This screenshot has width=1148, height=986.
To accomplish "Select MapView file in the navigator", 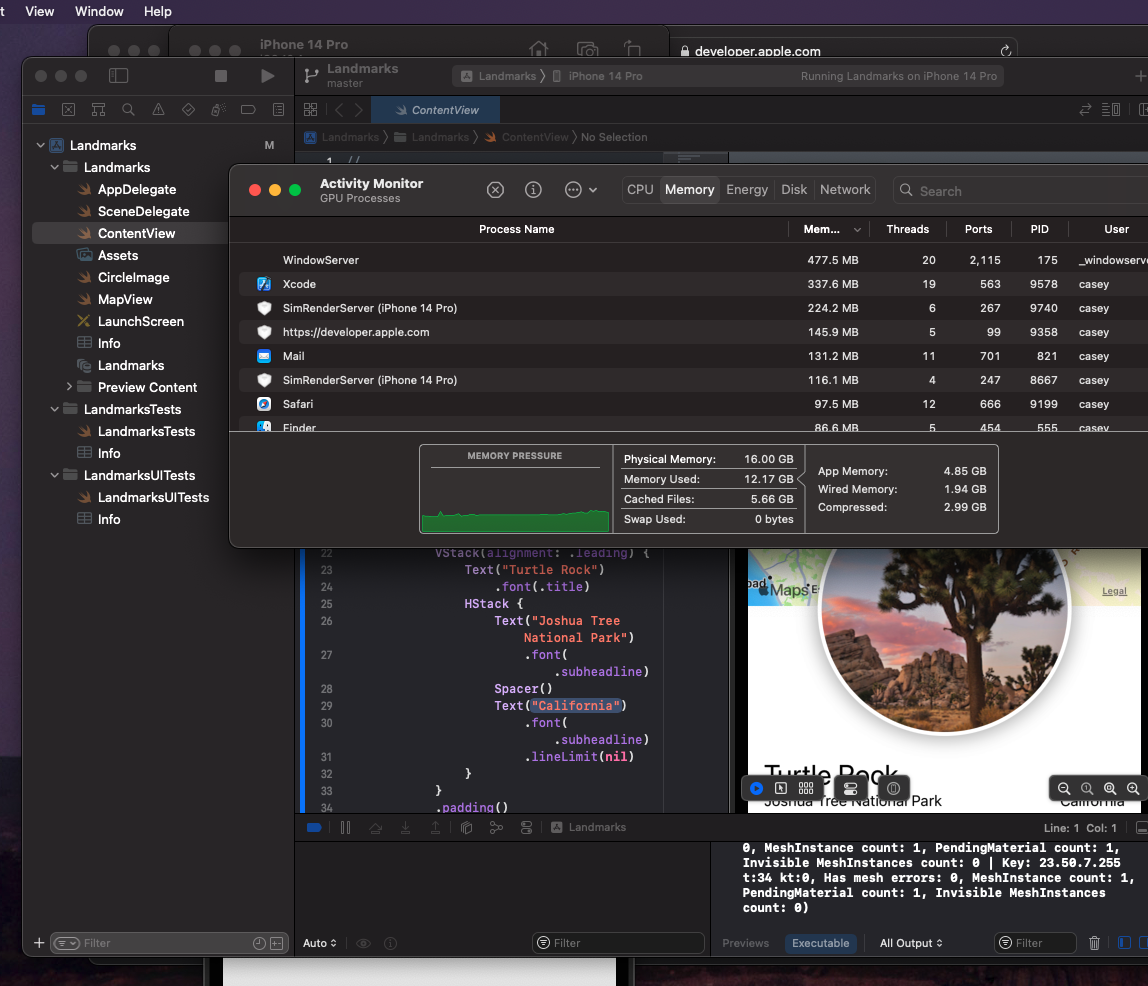I will (x=125, y=299).
